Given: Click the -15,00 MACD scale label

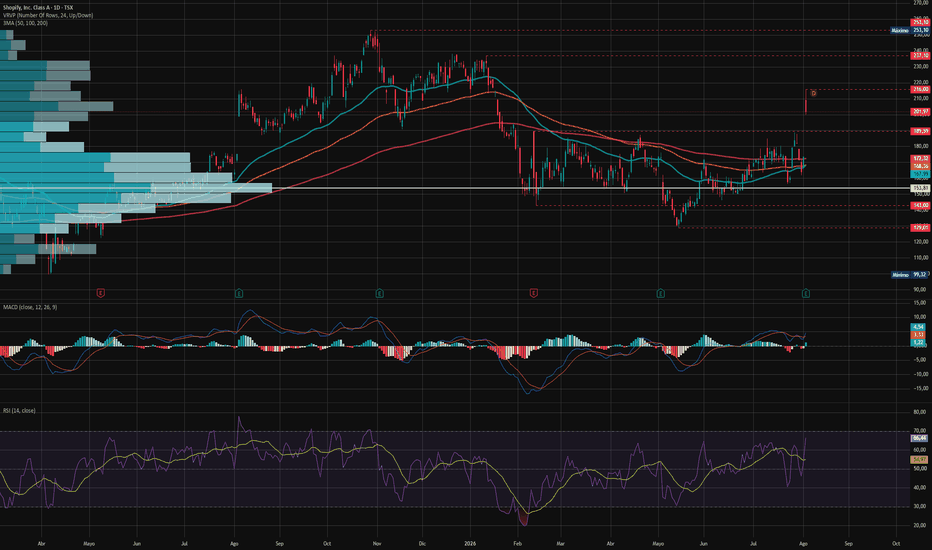Looking at the screenshot, I should (x=919, y=389).
